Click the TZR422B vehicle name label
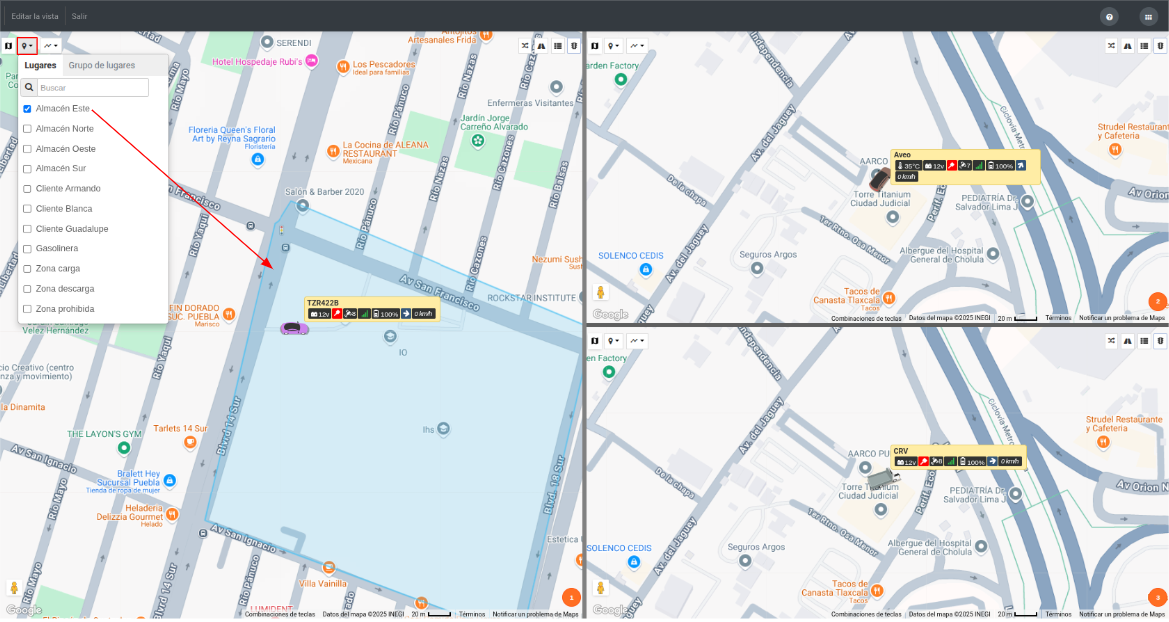1169x622 pixels. [323, 304]
